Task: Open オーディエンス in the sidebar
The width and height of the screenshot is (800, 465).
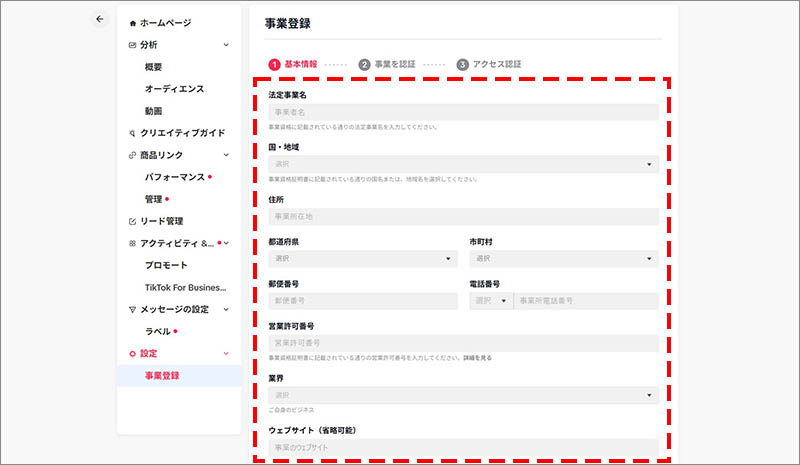Action: click(x=174, y=89)
